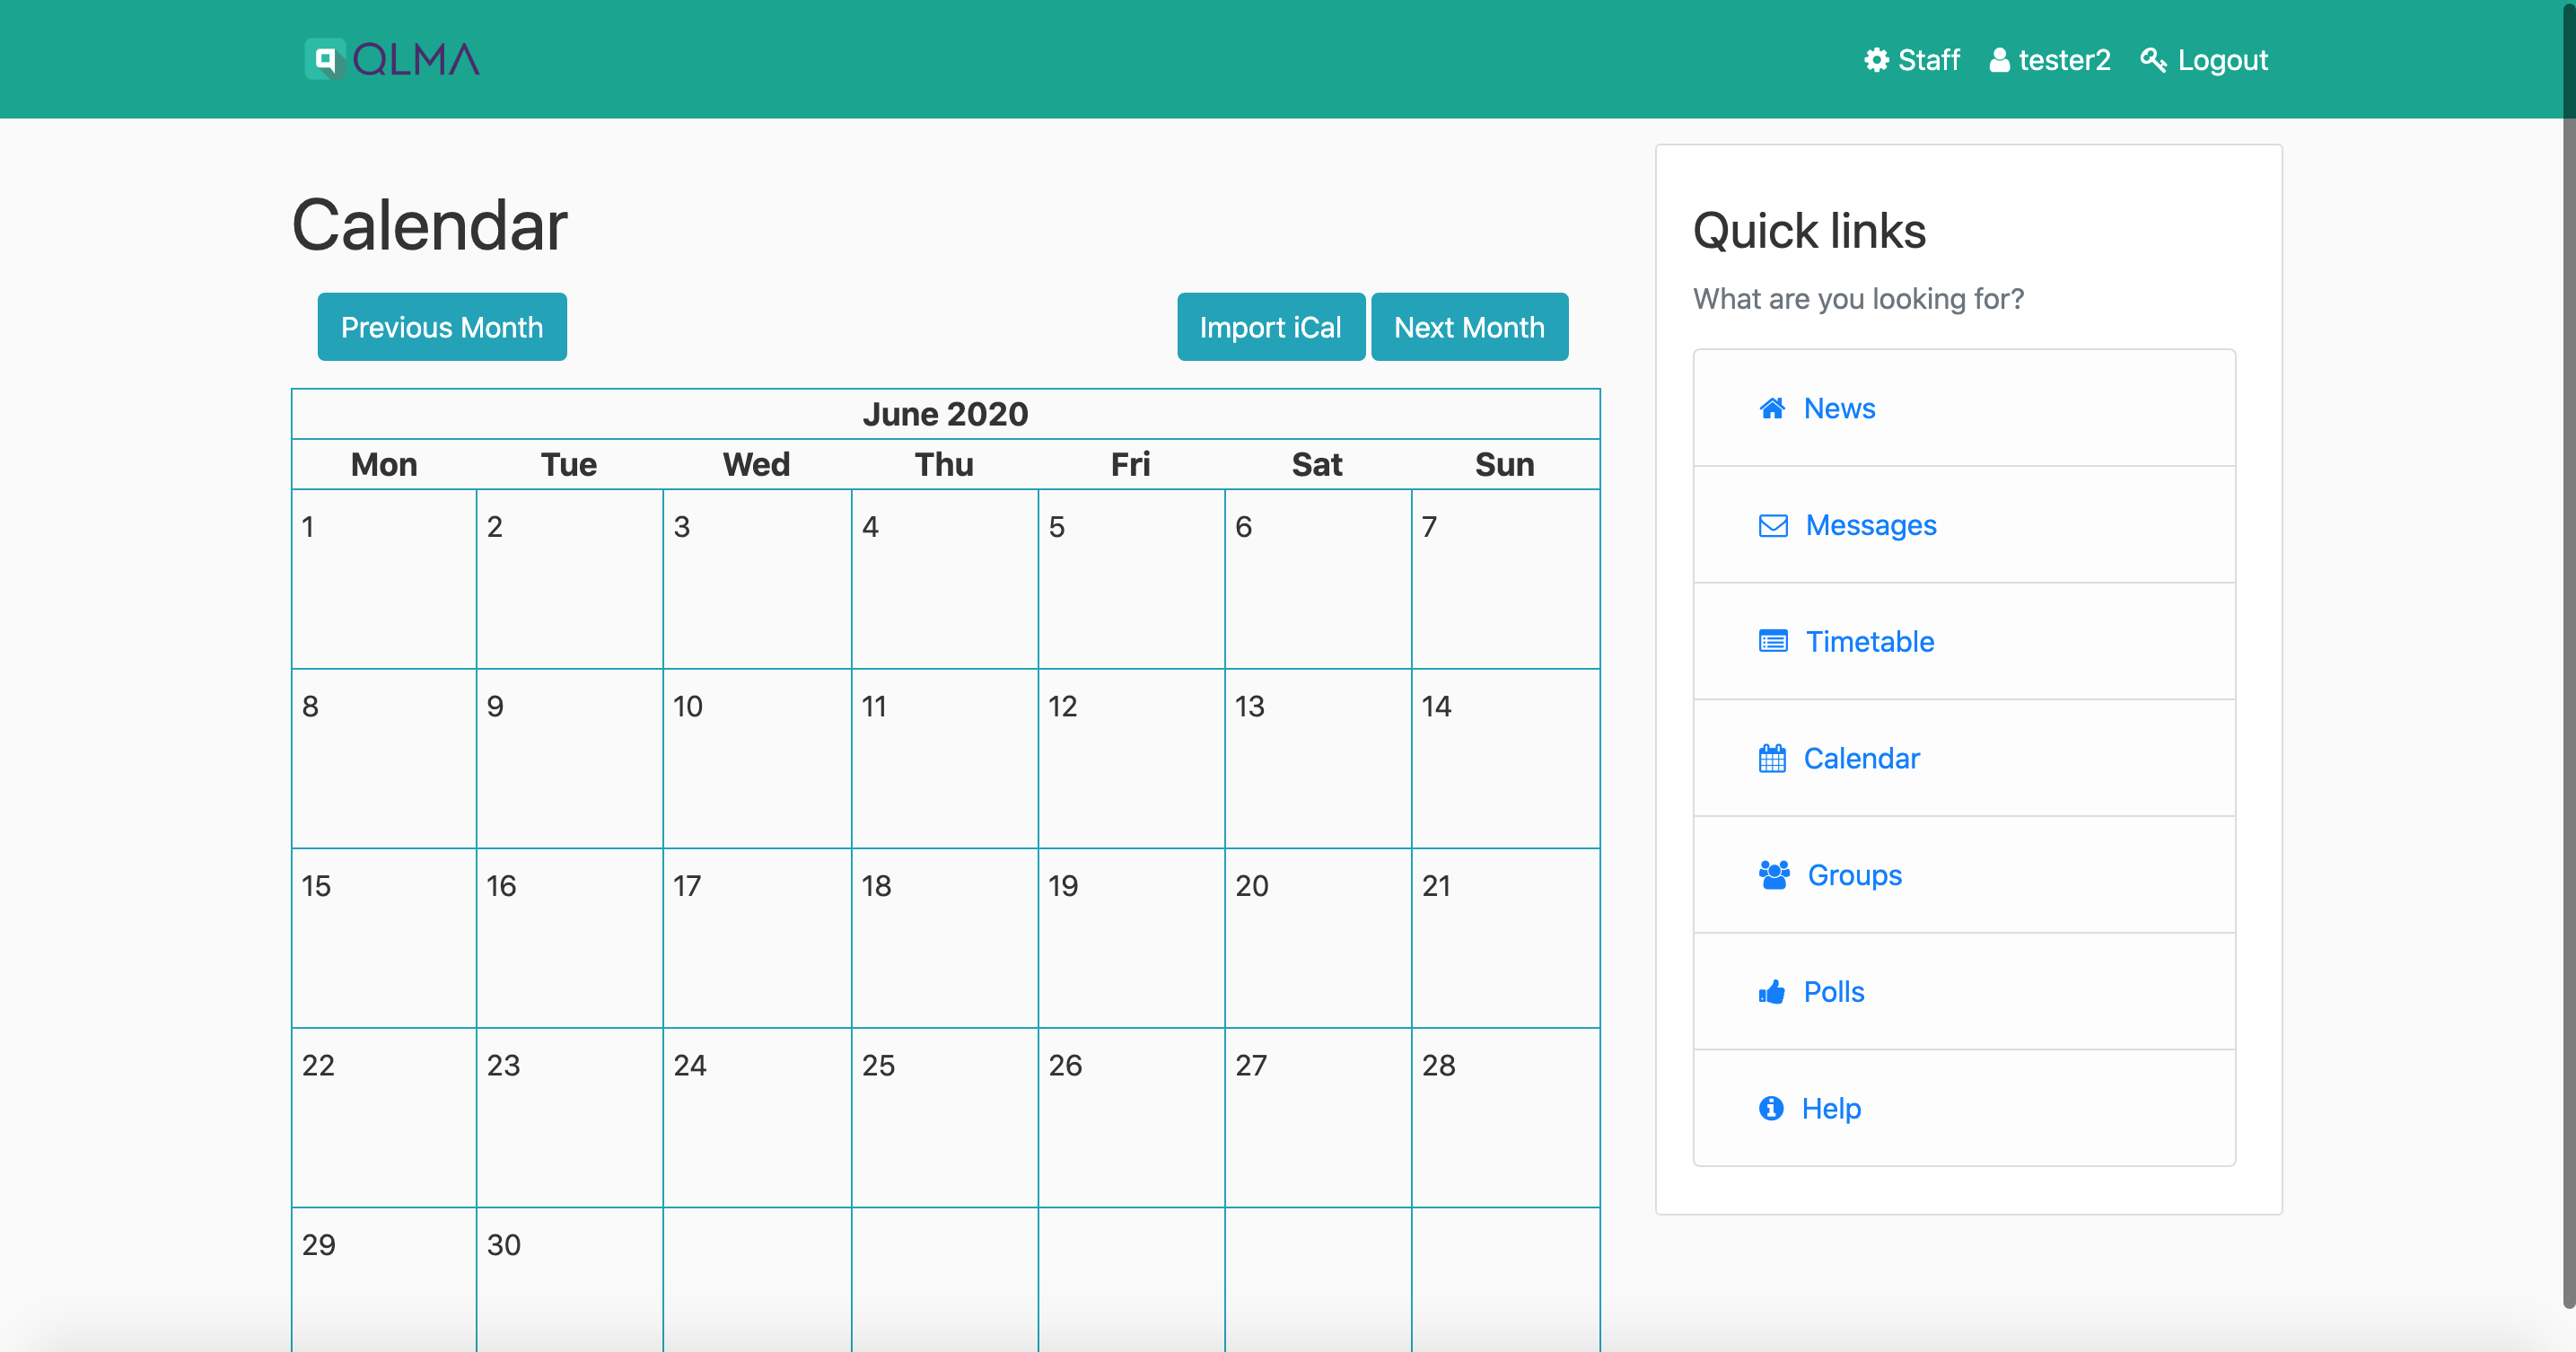Click the Help info icon

1771,1108
